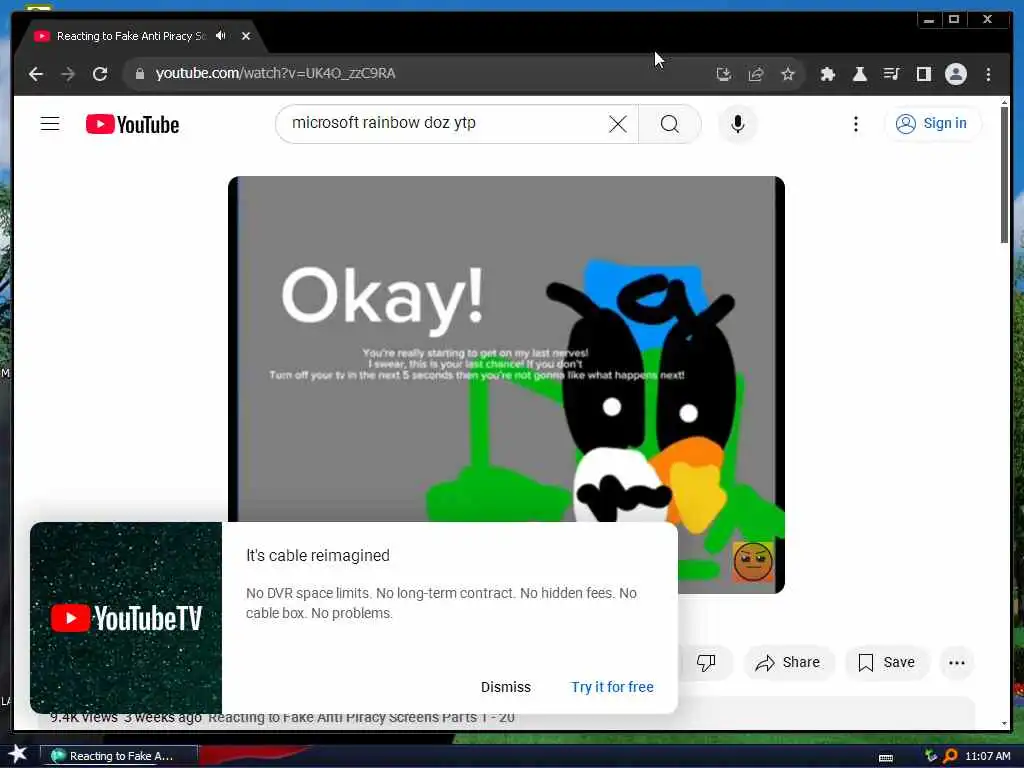Click the scrollbar down arrow
The image size is (1024, 768).
click(1004, 724)
